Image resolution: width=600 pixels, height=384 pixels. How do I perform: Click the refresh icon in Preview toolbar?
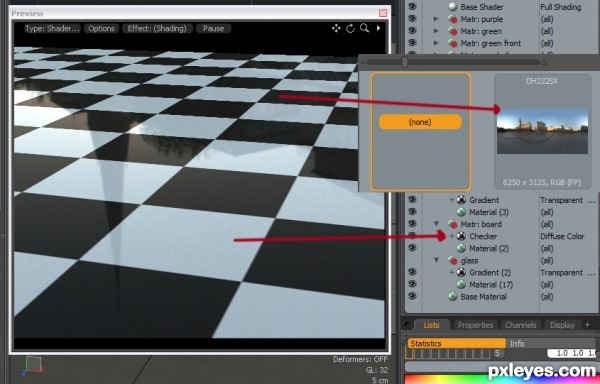point(350,28)
